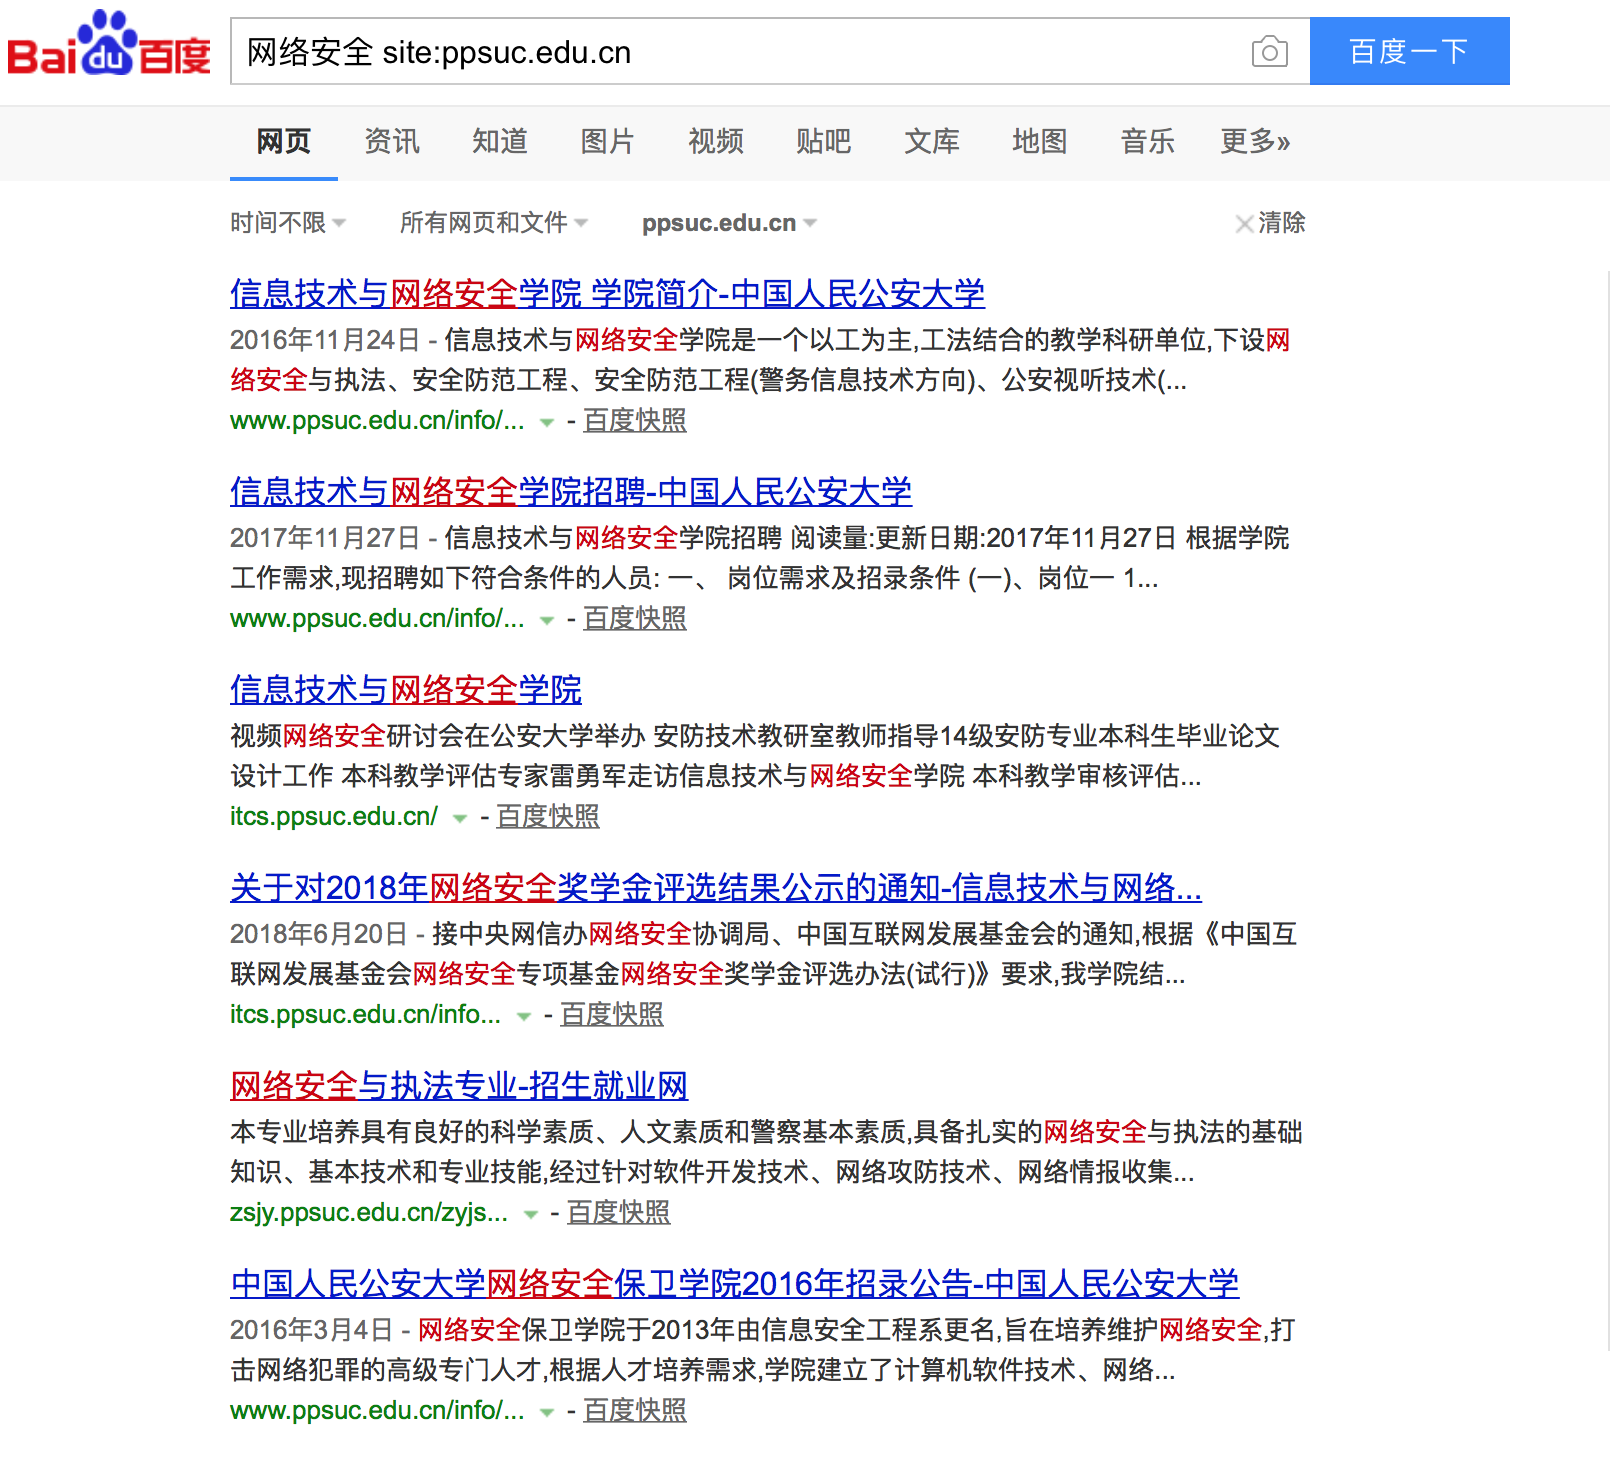
Task: Click URL www.ppsuc.edu.cn/info/... under 学院招聘
Action: tap(377, 619)
